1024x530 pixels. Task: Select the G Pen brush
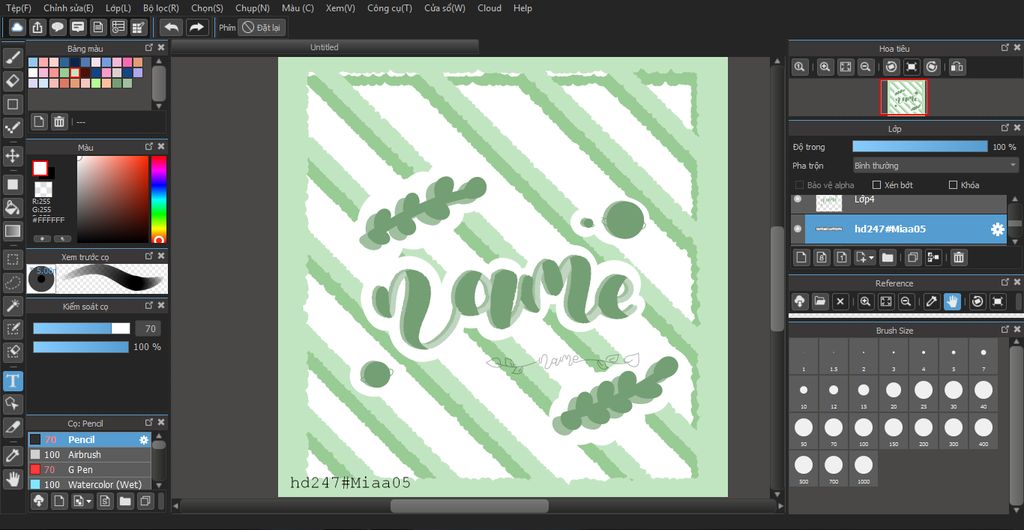pos(89,469)
